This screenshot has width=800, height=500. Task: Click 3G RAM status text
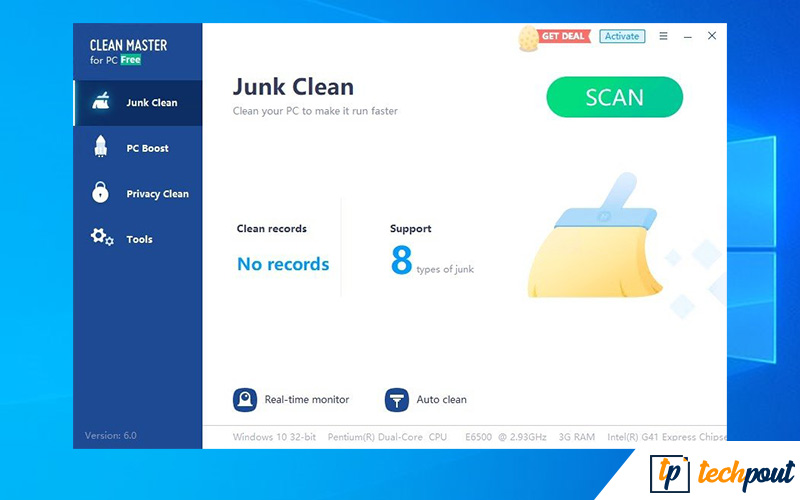(577, 437)
